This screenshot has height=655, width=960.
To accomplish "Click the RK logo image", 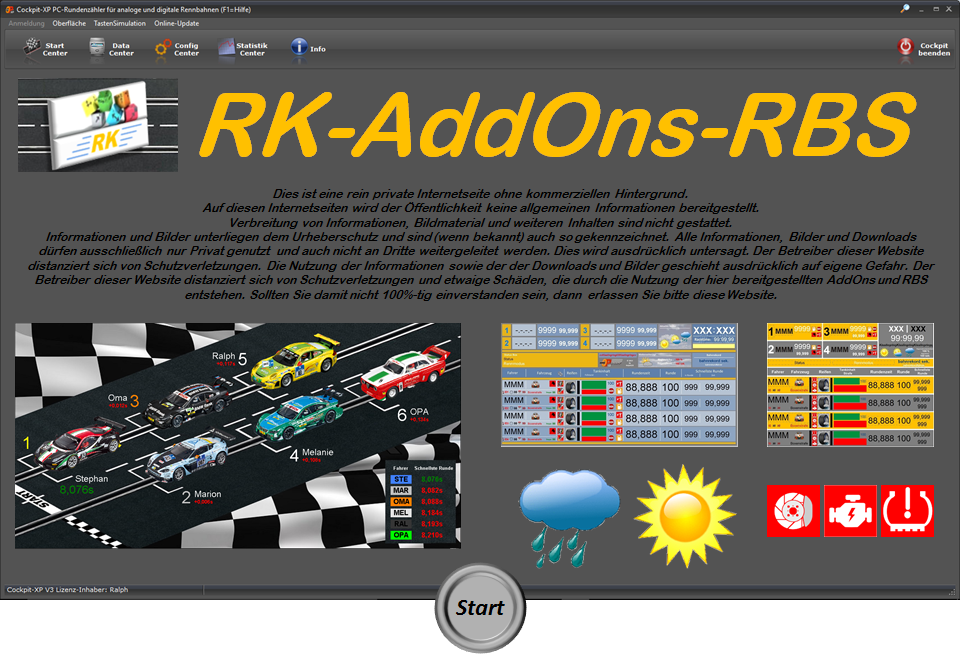I will 98,125.
